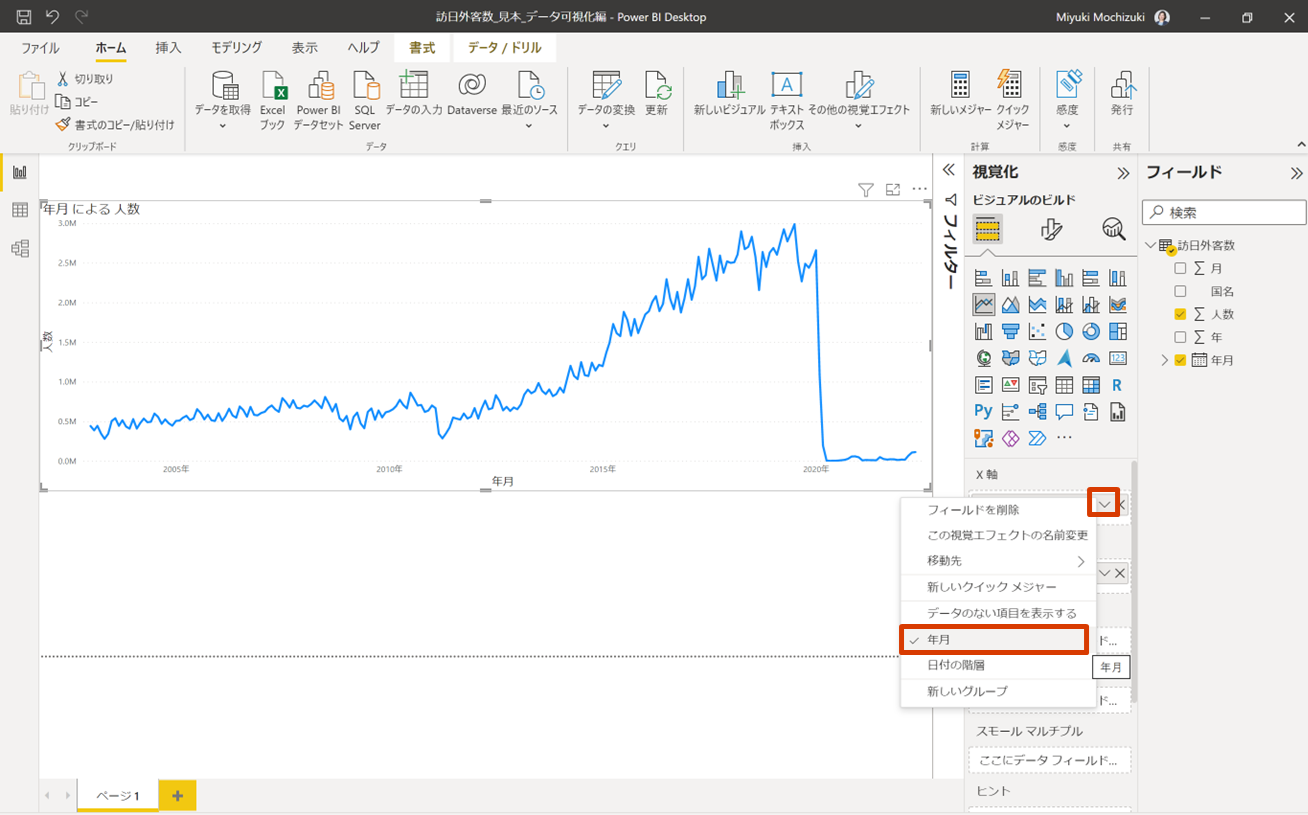The width and height of the screenshot is (1308, 815).
Task: Check the 国名 field checkbox
Action: [x=1180, y=291]
